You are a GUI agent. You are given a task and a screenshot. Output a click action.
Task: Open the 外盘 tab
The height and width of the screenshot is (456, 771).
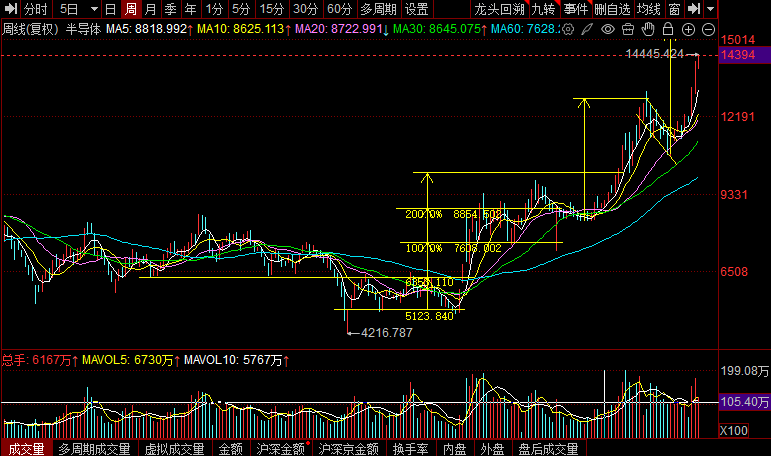(x=492, y=449)
